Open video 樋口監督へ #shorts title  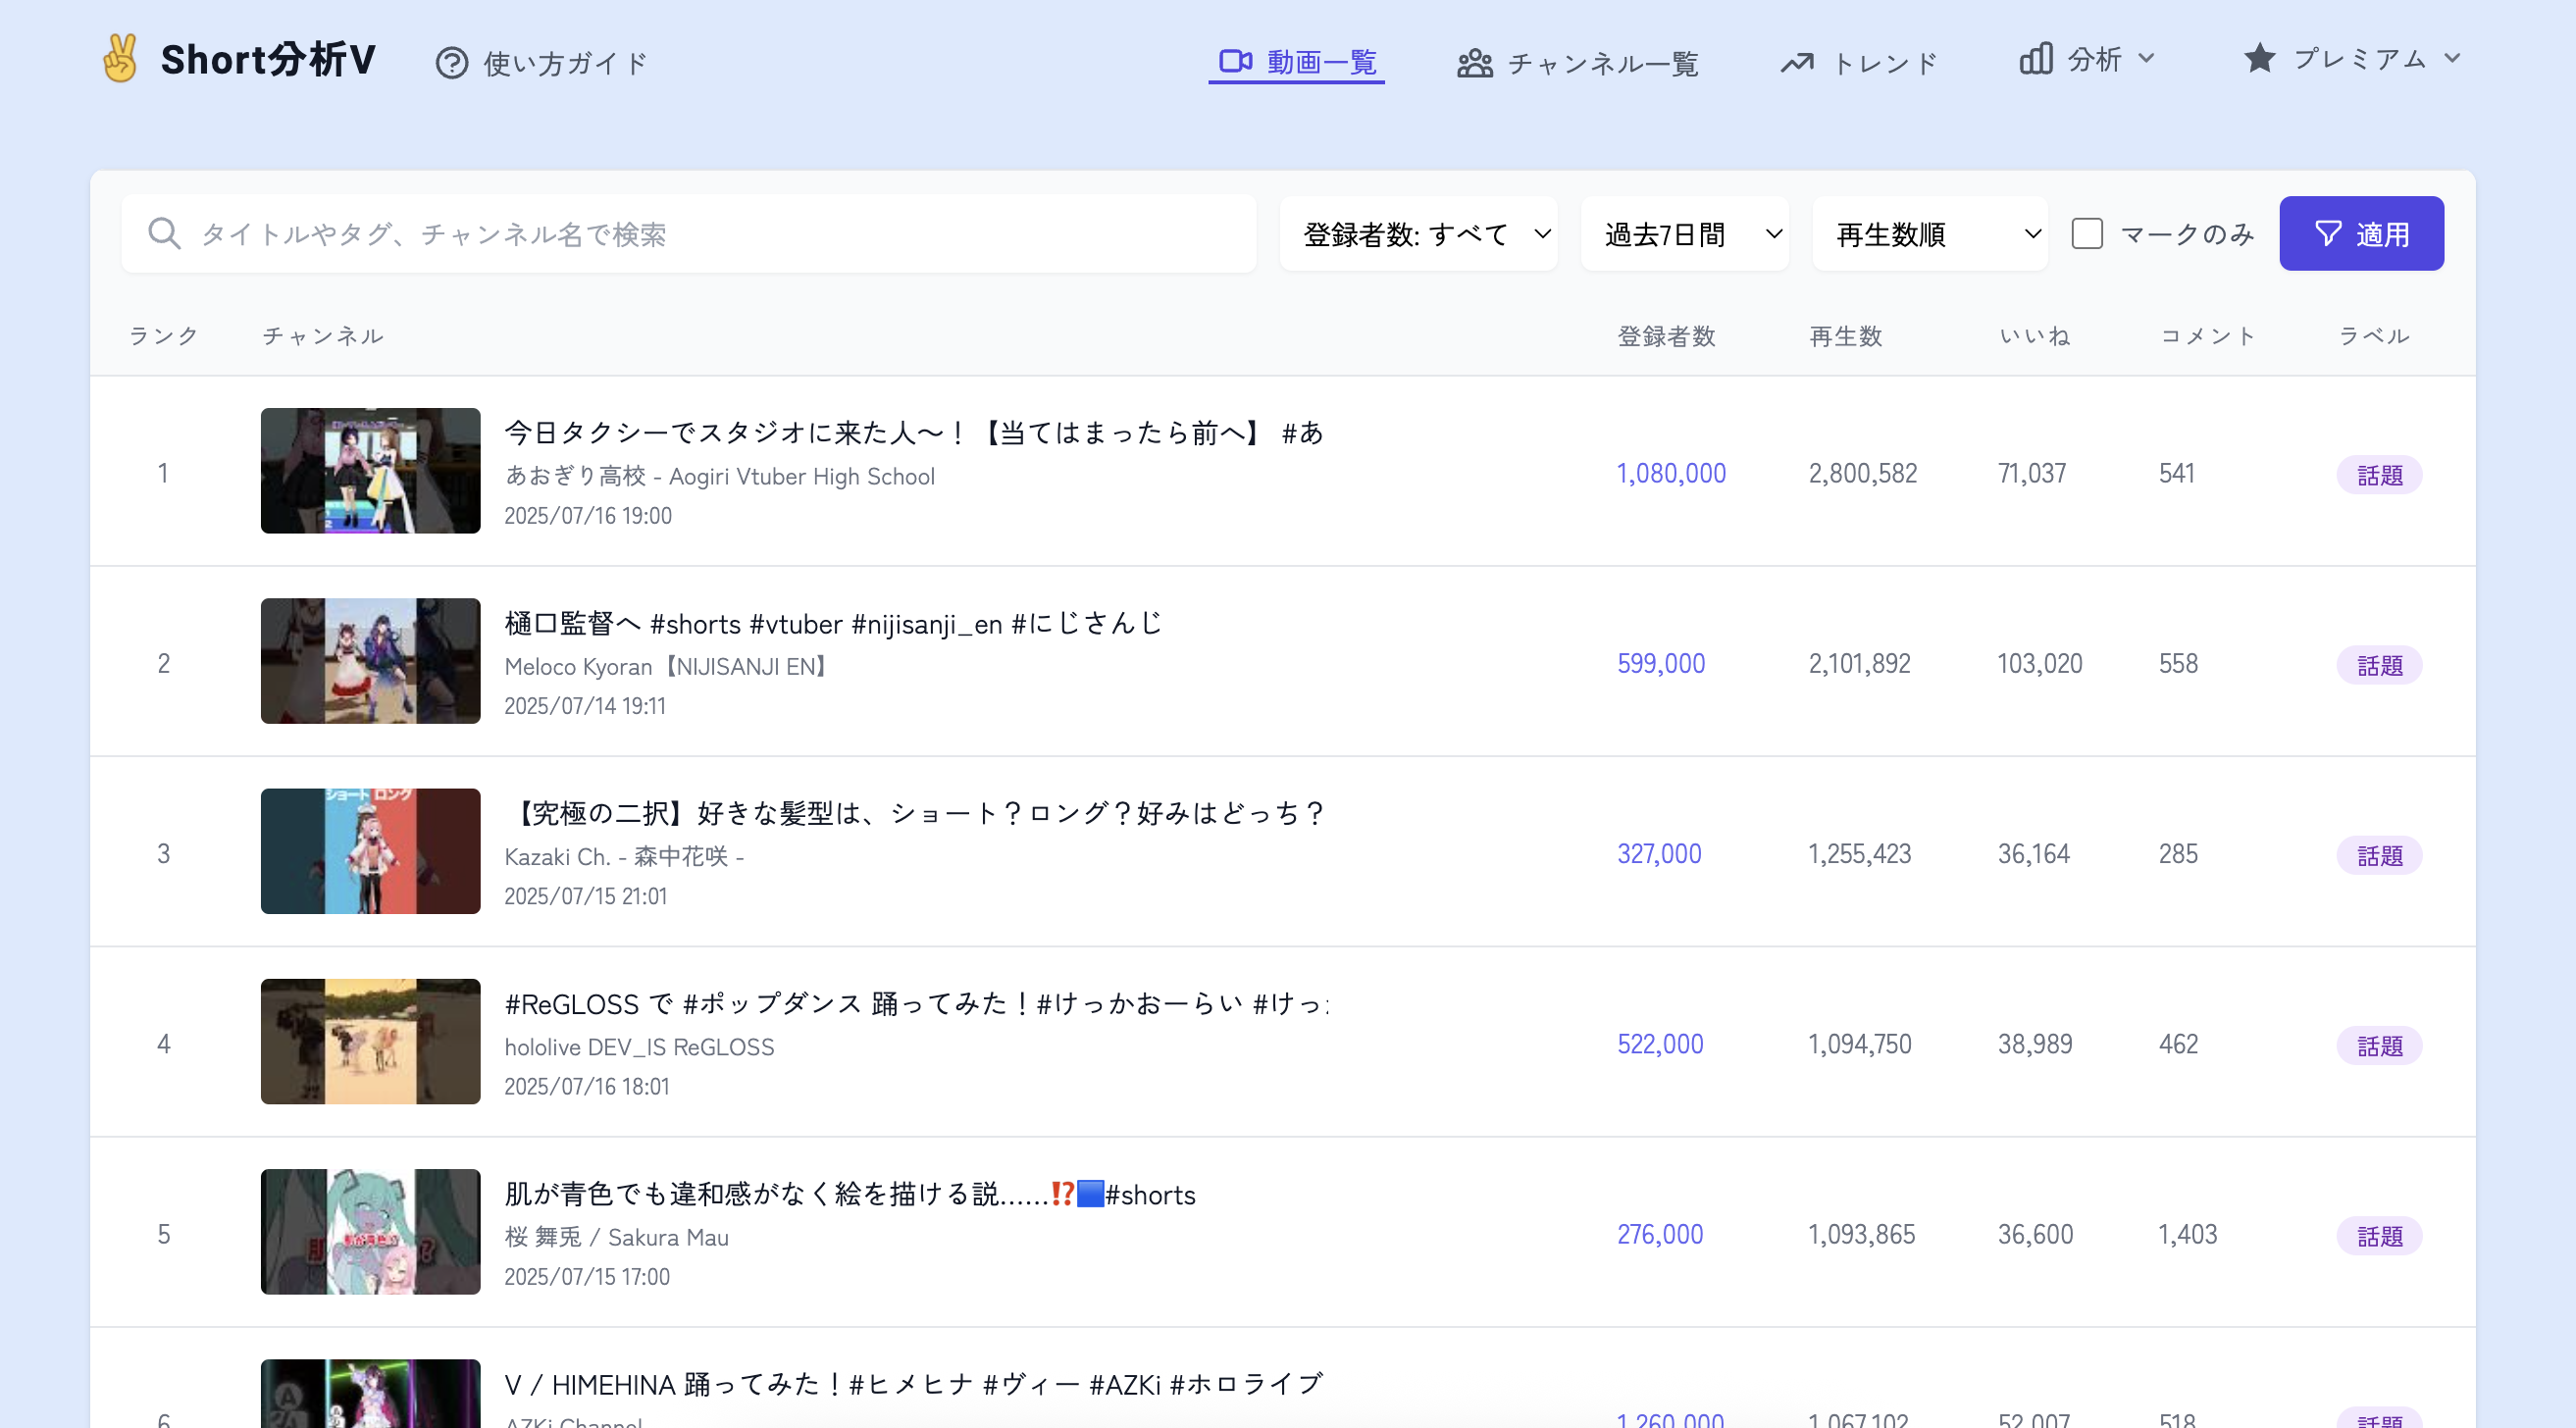pos(833,623)
